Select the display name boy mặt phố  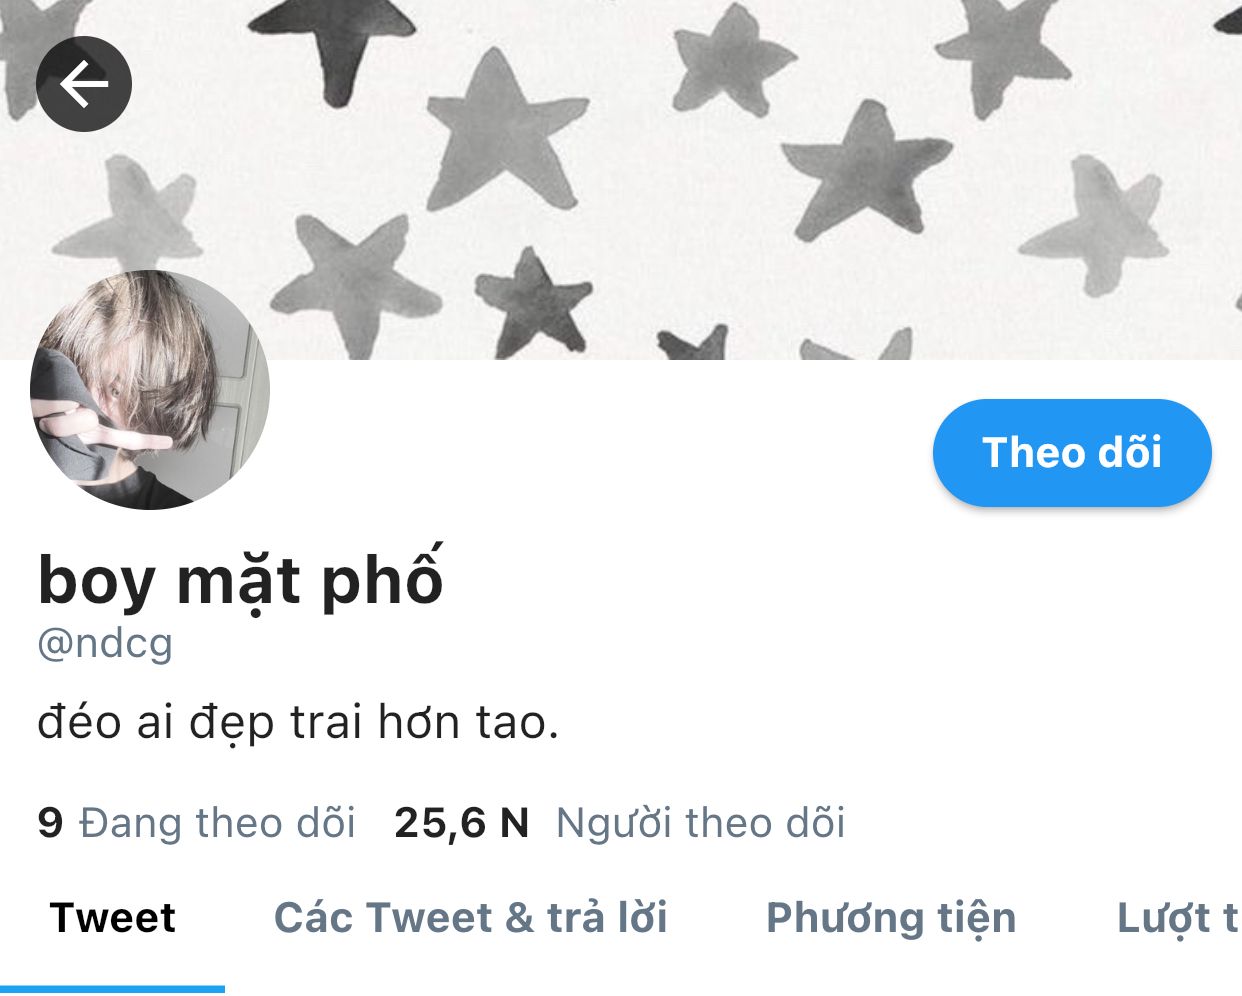pyautogui.click(x=240, y=580)
